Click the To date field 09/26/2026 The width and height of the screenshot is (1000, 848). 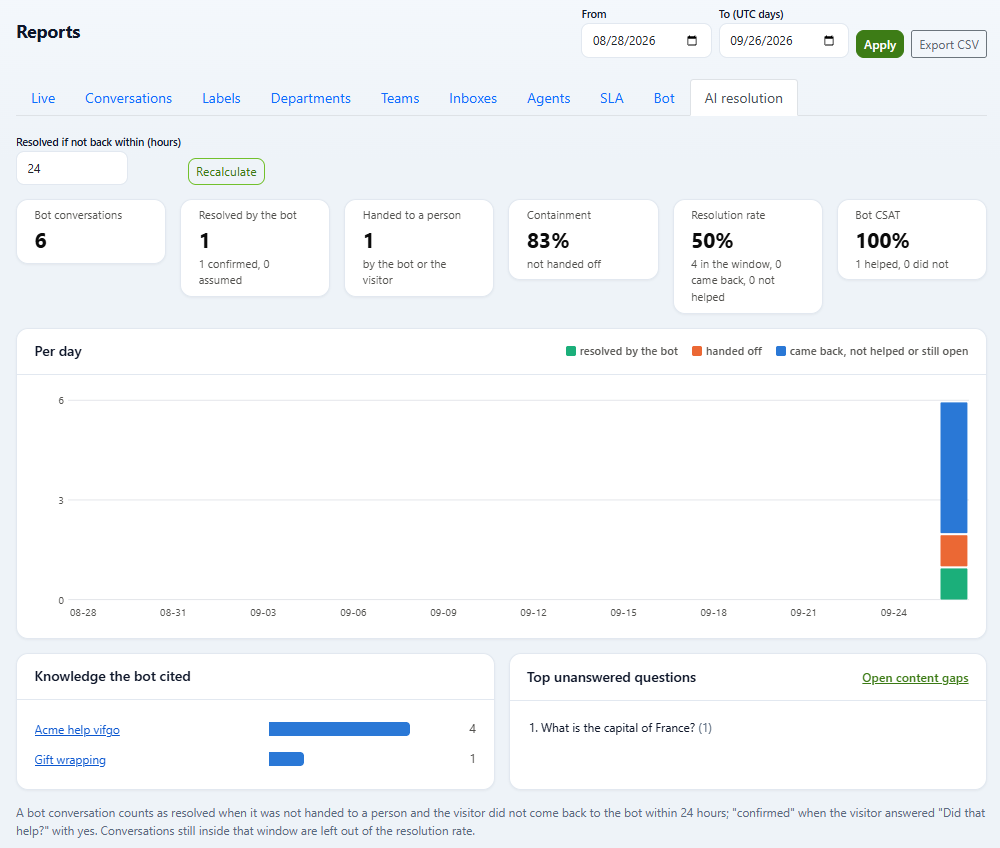point(783,41)
